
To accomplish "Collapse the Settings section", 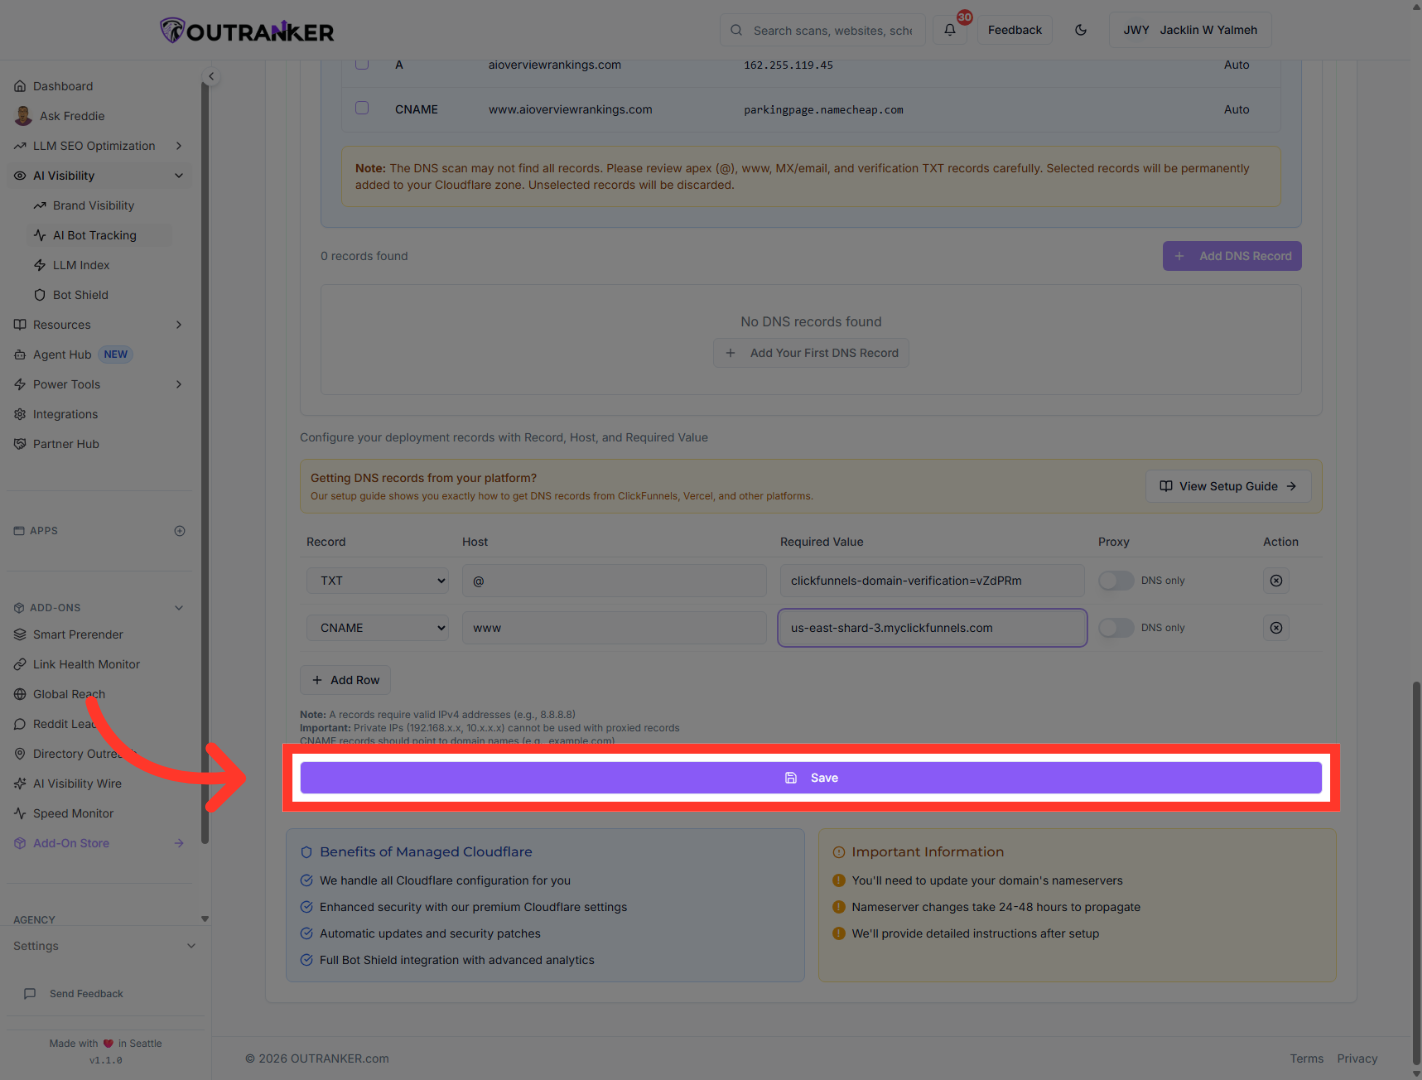I will click(190, 945).
